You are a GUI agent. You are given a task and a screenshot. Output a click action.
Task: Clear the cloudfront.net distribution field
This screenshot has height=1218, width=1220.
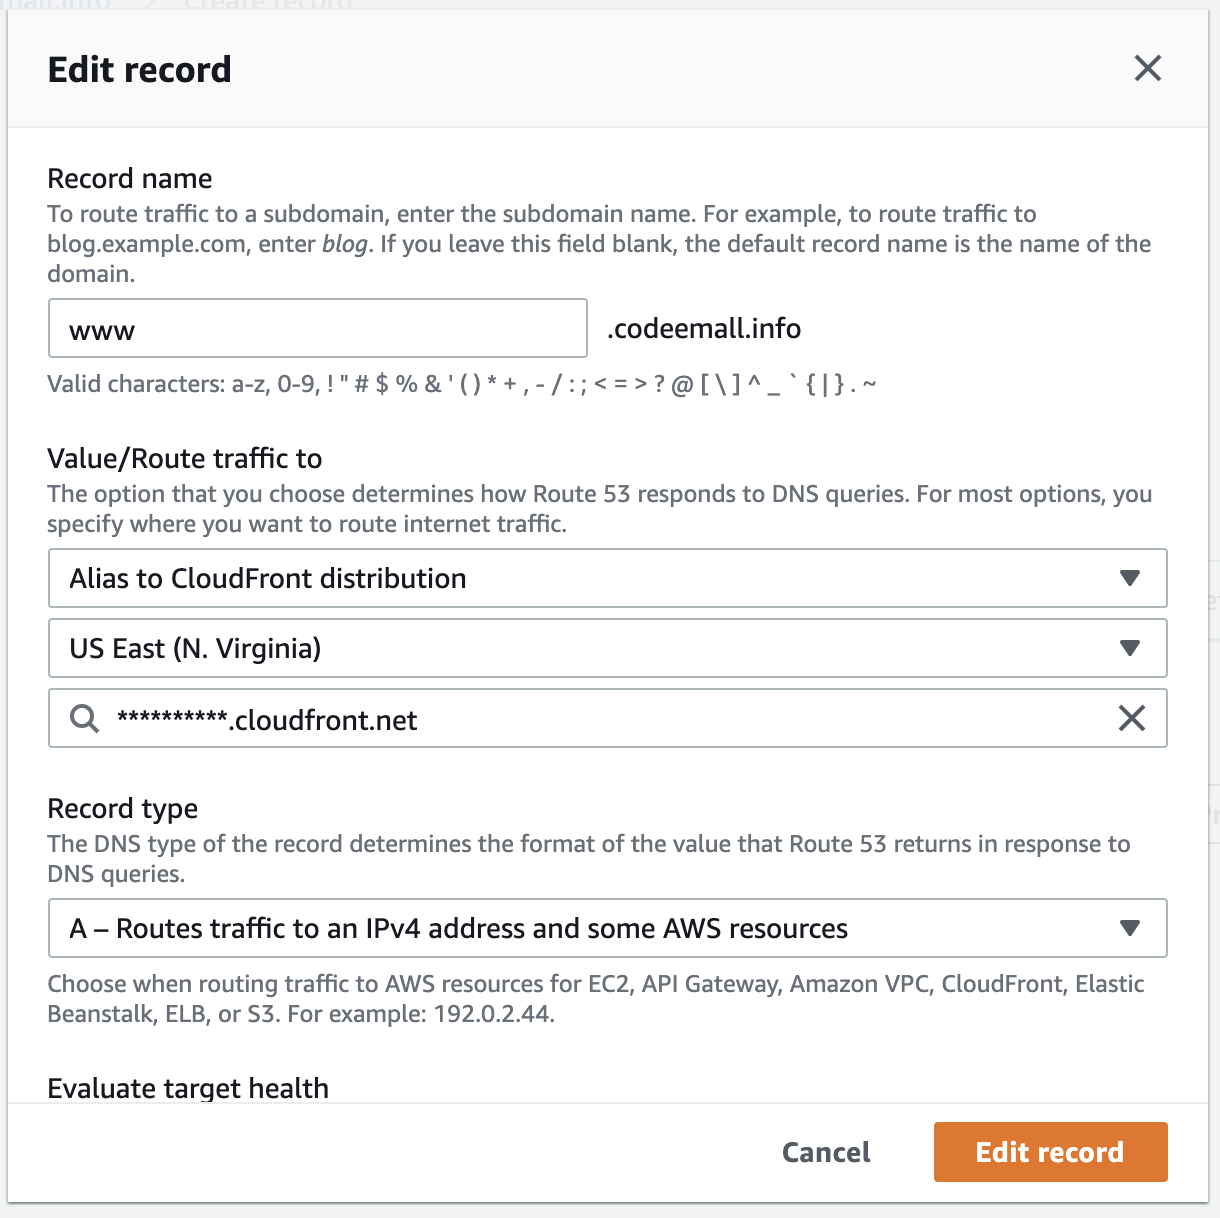pyautogui.click(x=1131, y=718)
